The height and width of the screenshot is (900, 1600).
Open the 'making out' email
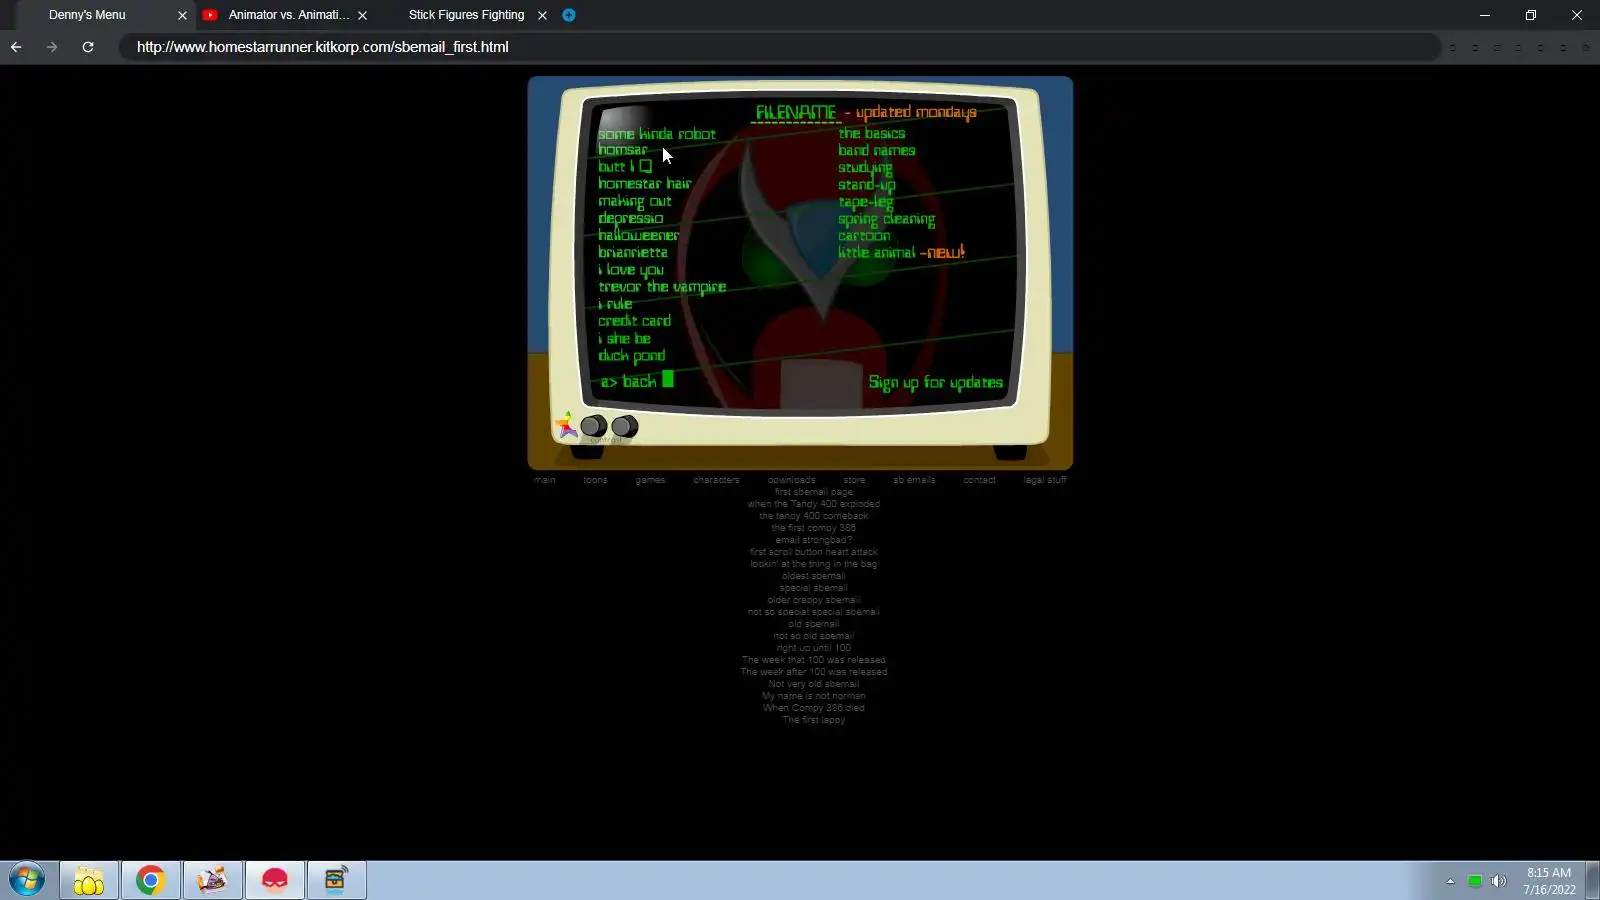pyautogui.click(x=635, y=201)
